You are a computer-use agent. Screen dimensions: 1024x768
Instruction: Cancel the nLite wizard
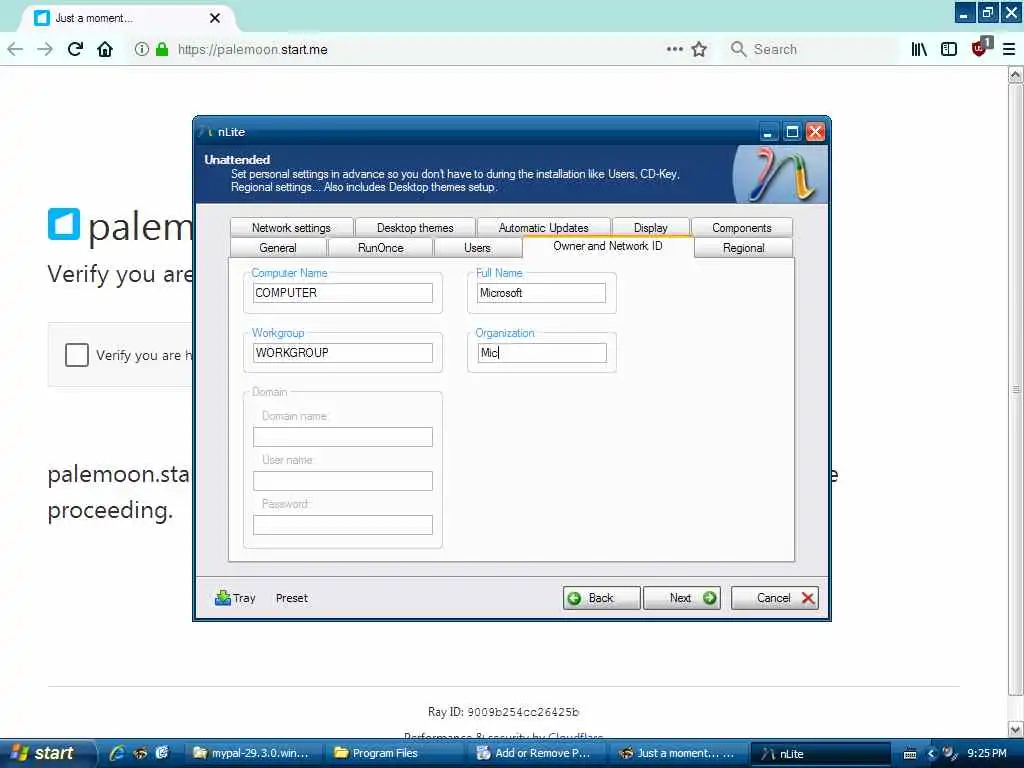775,598
